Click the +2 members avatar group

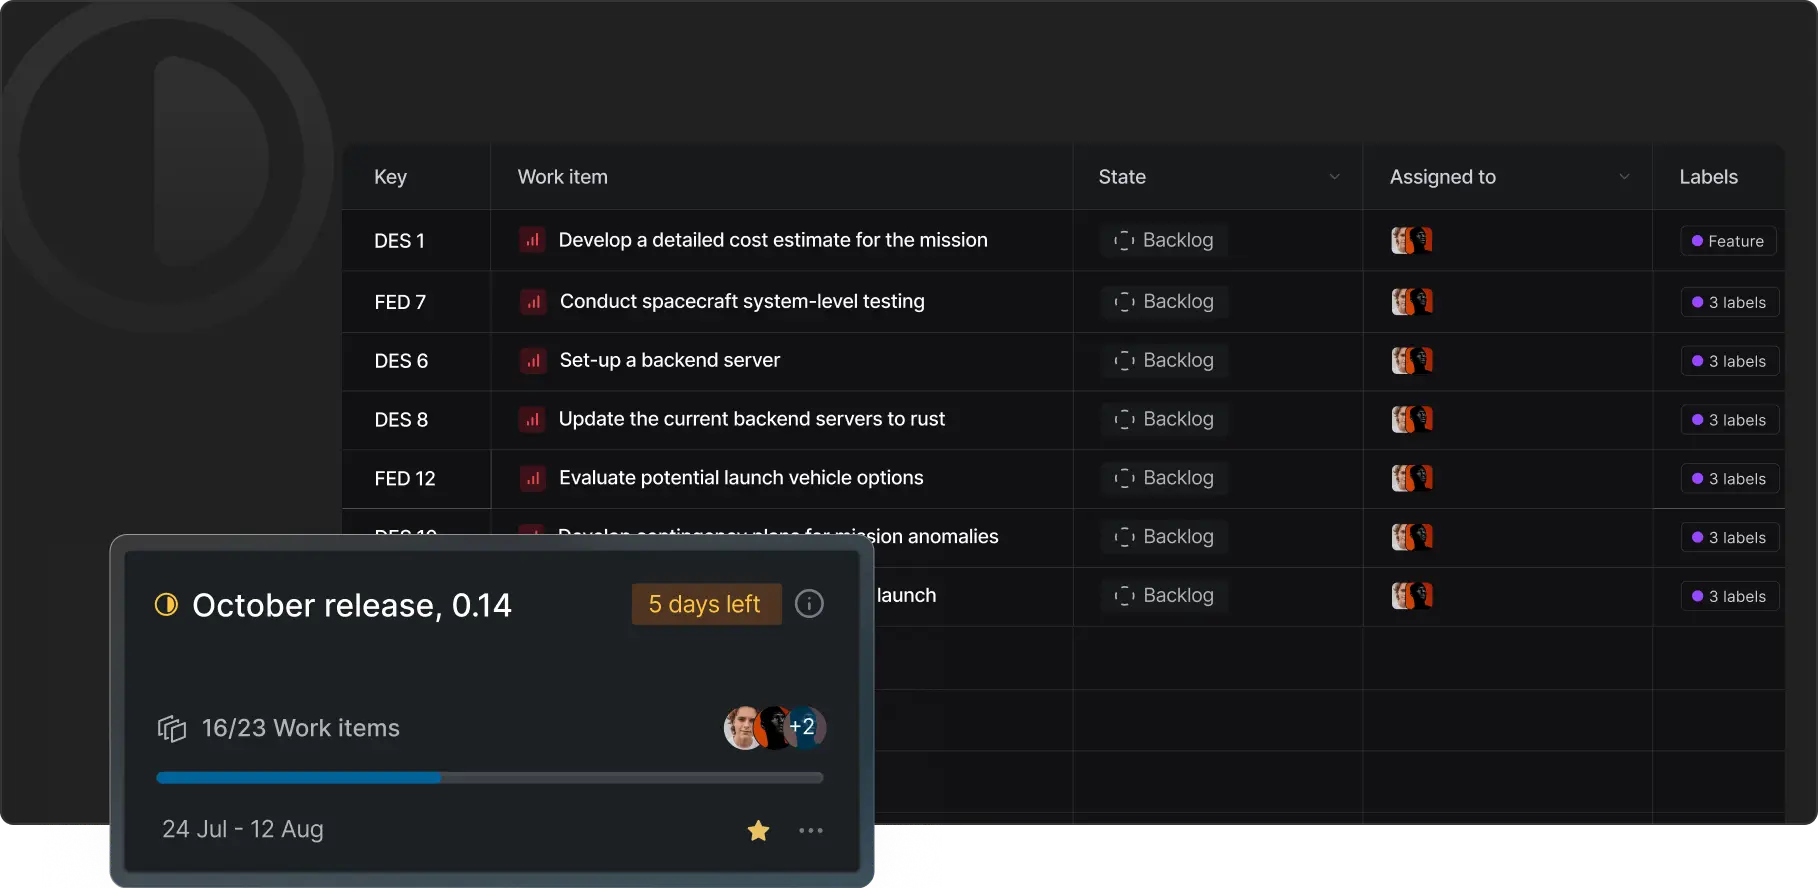click(775, 727)
